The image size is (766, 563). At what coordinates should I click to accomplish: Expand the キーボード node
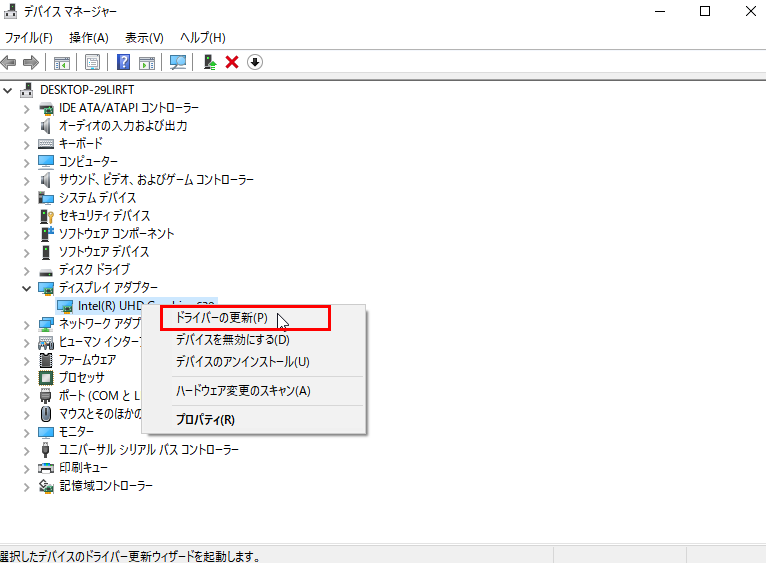pyautogui.click(x=27, y=145)
